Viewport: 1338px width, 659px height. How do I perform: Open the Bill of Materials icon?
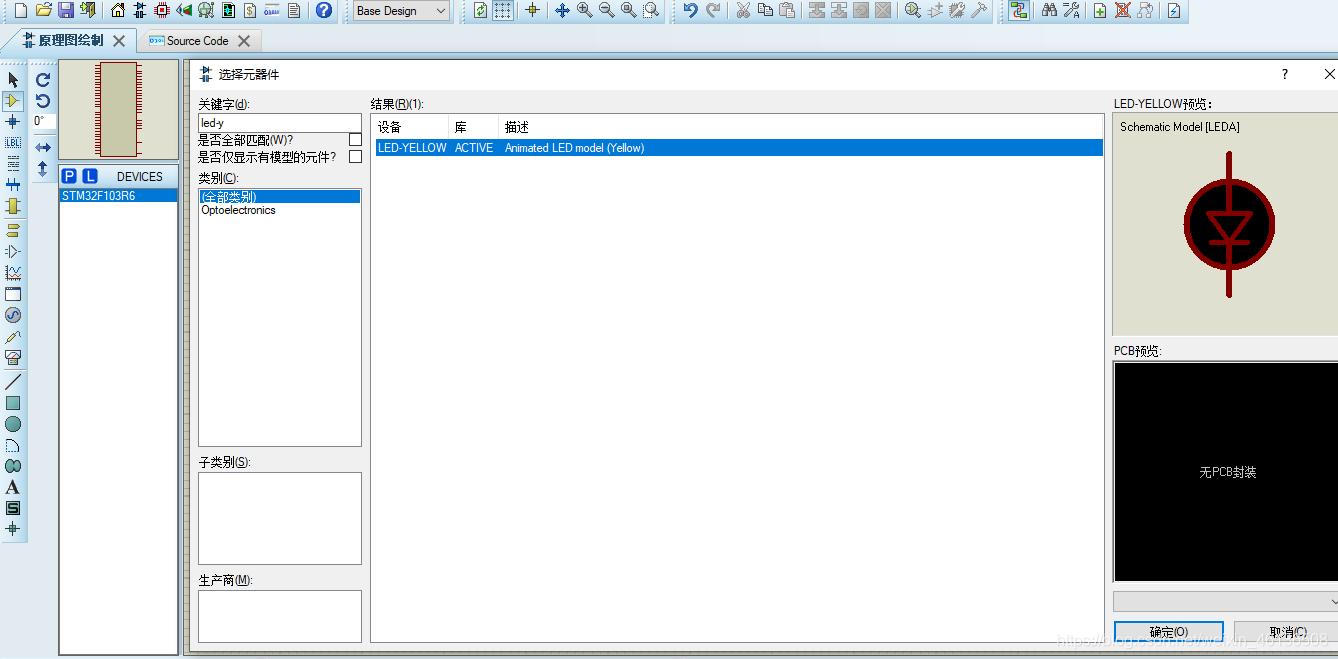click(x=250, y=10)
